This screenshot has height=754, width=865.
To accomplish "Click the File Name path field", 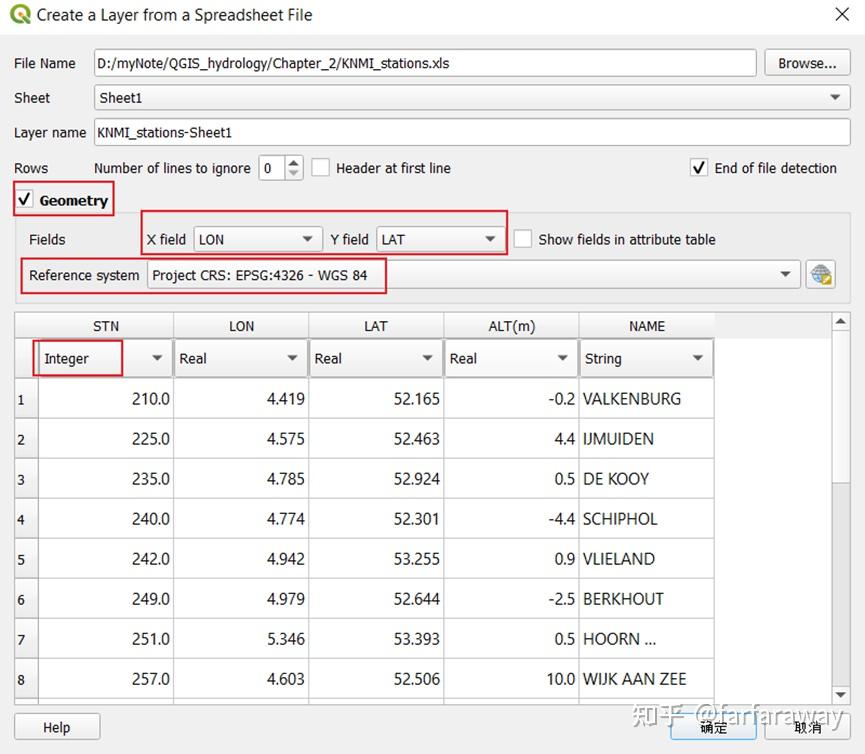I will pyautogui.click(x=425, y=63).
